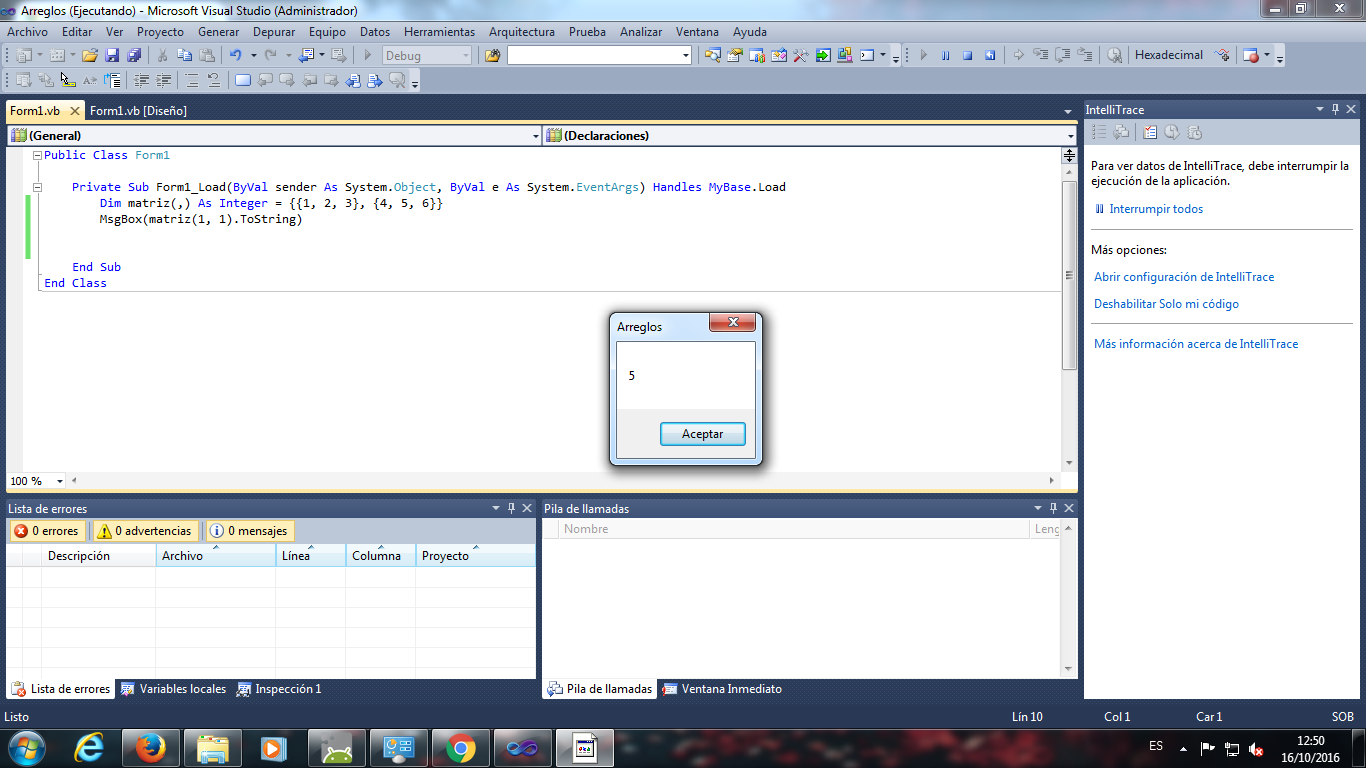Switch to the Ventana Inmediato tab
The image size is (1366, 768).
tap(733, 689)
